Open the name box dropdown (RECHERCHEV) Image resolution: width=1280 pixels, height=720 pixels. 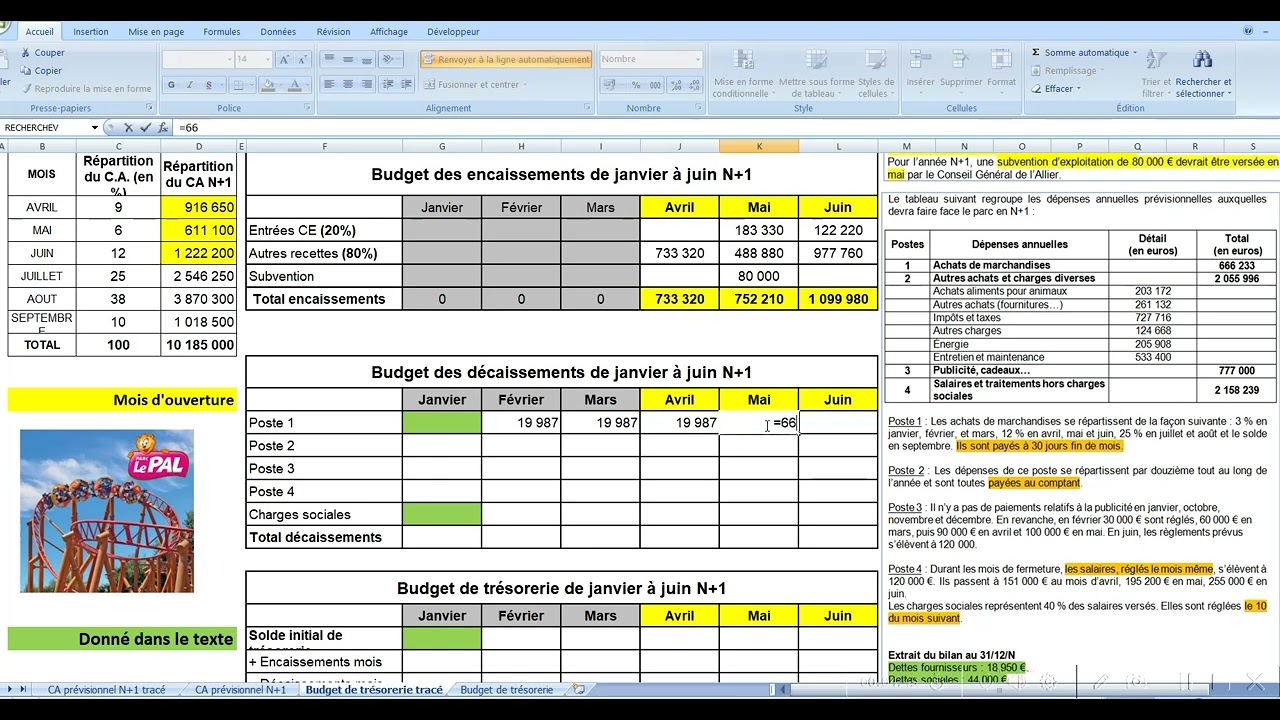pos(95,128)
